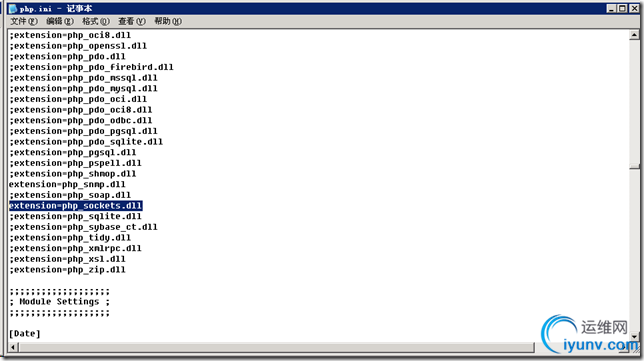Close the php.ini Notepad window

tap(634, 9)
